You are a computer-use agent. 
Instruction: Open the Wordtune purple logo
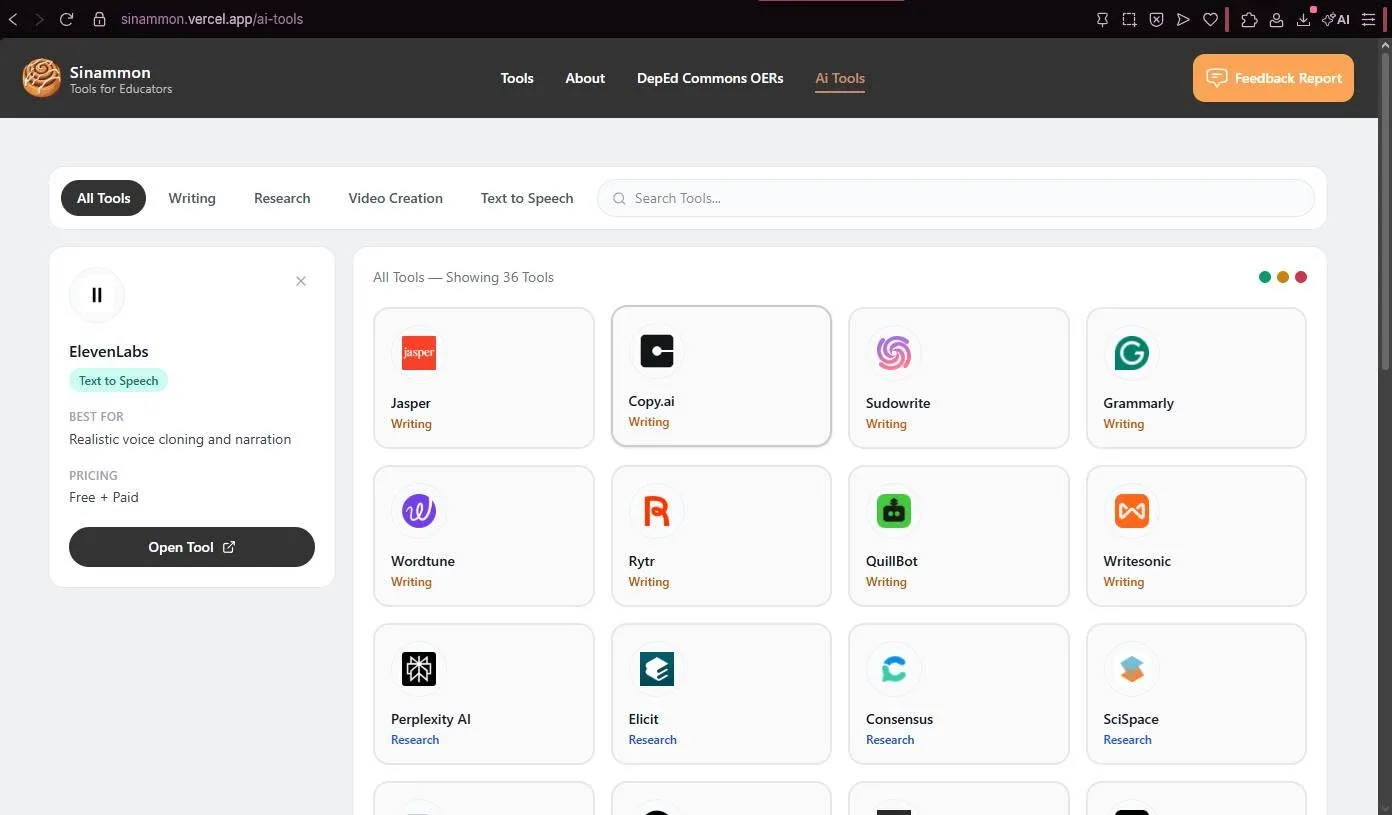coord(418,511)
